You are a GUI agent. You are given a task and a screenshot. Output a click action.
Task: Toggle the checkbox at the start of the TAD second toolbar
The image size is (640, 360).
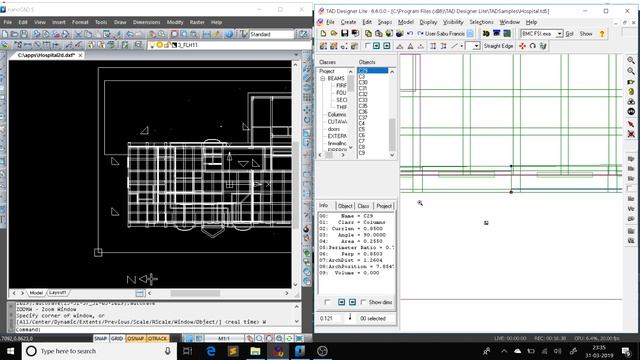367,46
